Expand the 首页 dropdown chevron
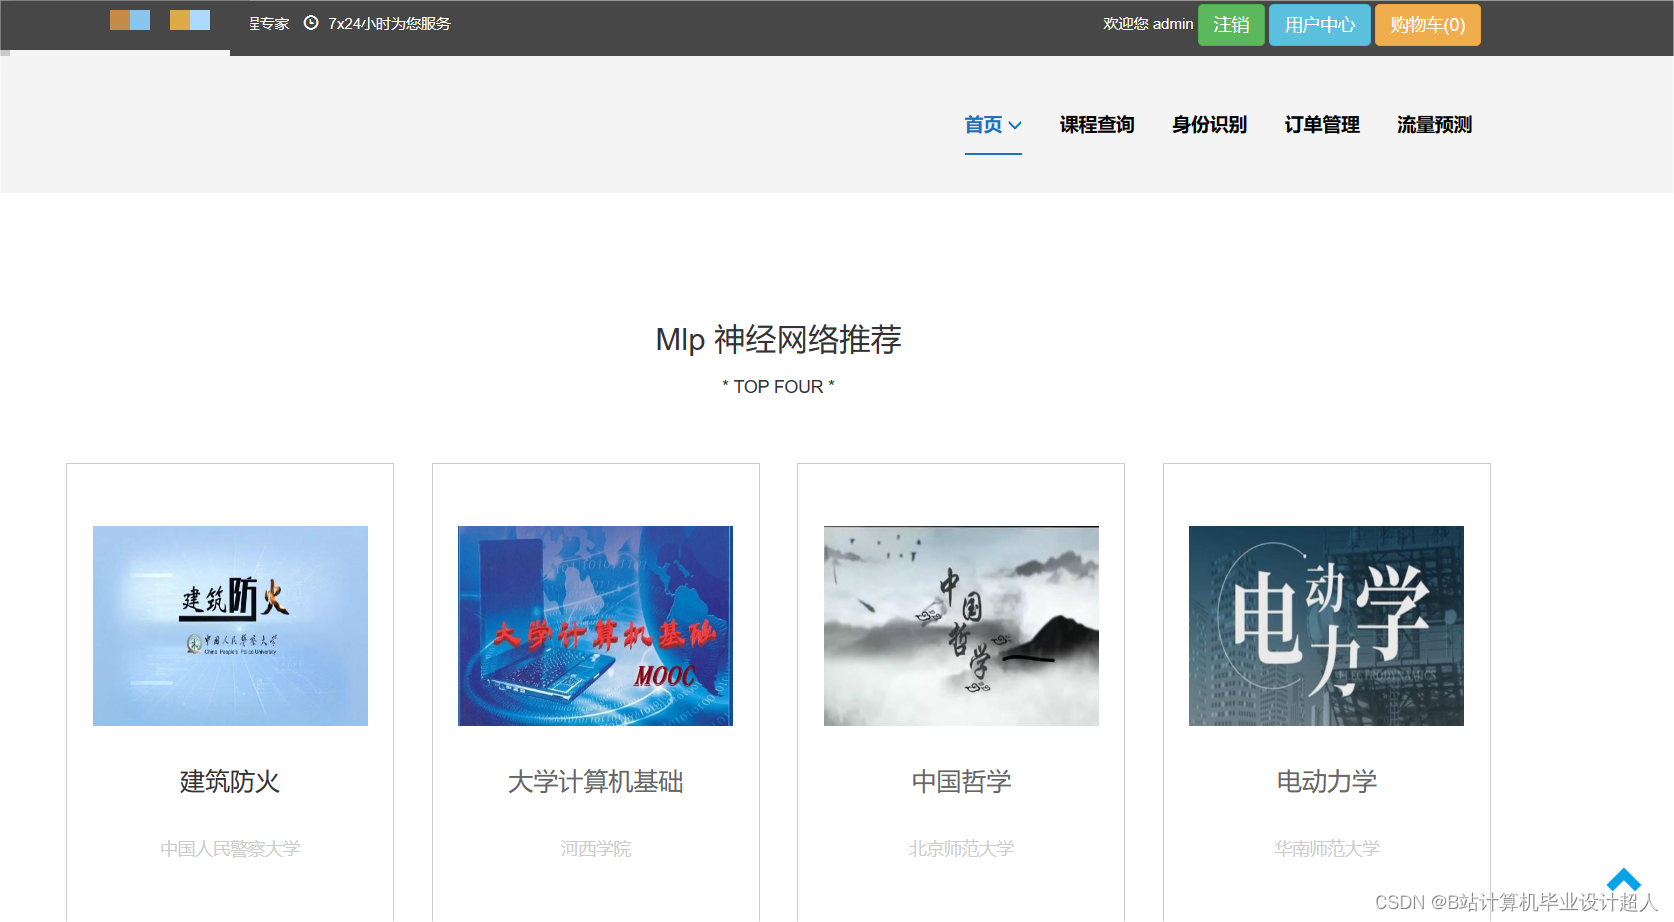Image resolution: width=1674 pixels, height=922 pixels. pyautogui.click(x=1014, y=125)
